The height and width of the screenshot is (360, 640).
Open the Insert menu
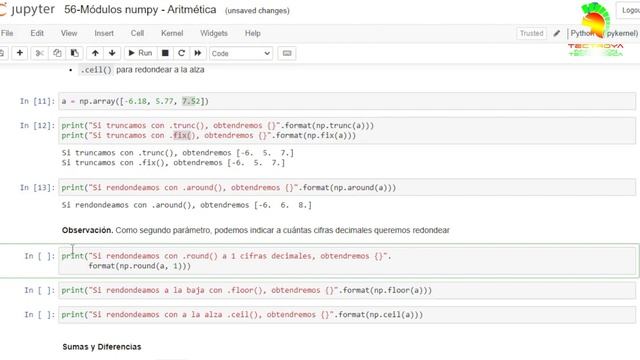[x=104, y=33]
